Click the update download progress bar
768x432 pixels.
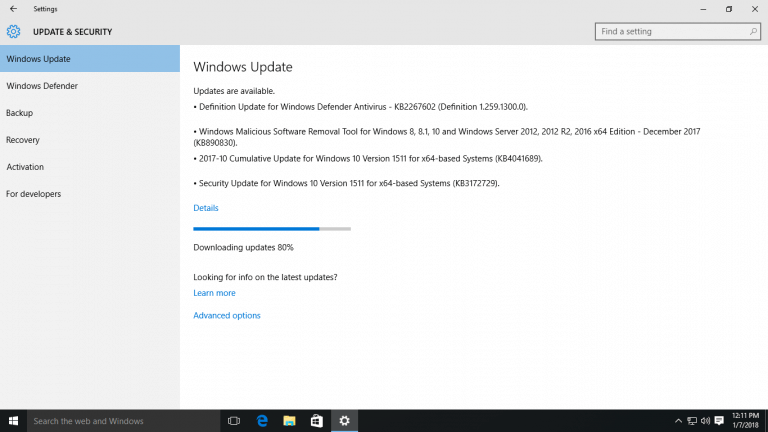coord(272,229)
